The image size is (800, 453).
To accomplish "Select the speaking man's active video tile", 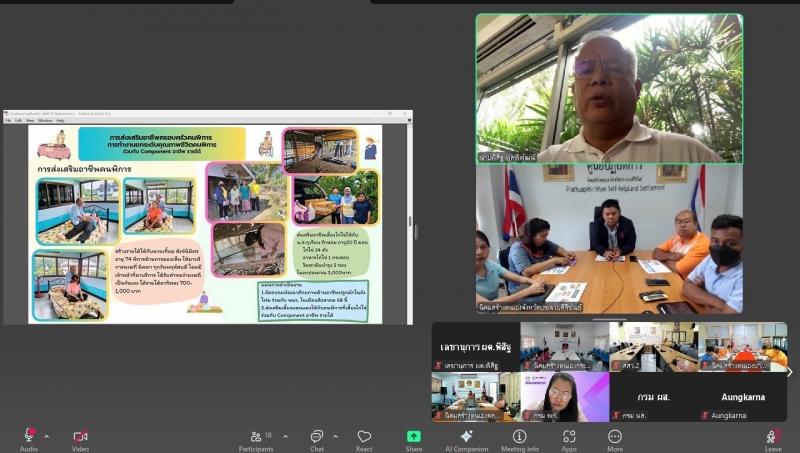I will click(x=609, y=88).
